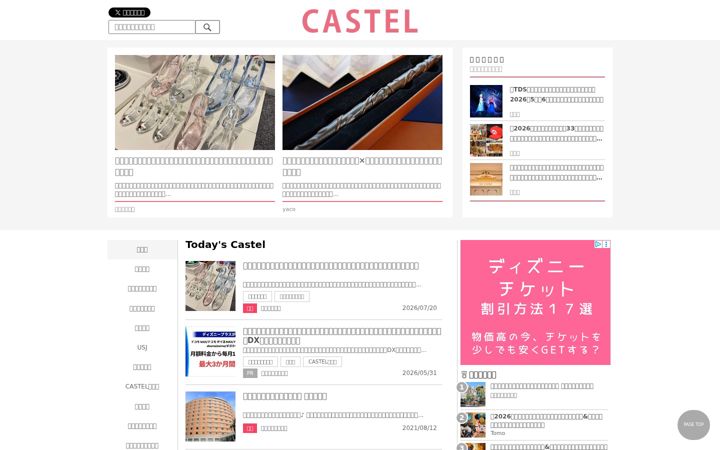Open the Disney Plus promo list thumbnail

click(210, 352)
